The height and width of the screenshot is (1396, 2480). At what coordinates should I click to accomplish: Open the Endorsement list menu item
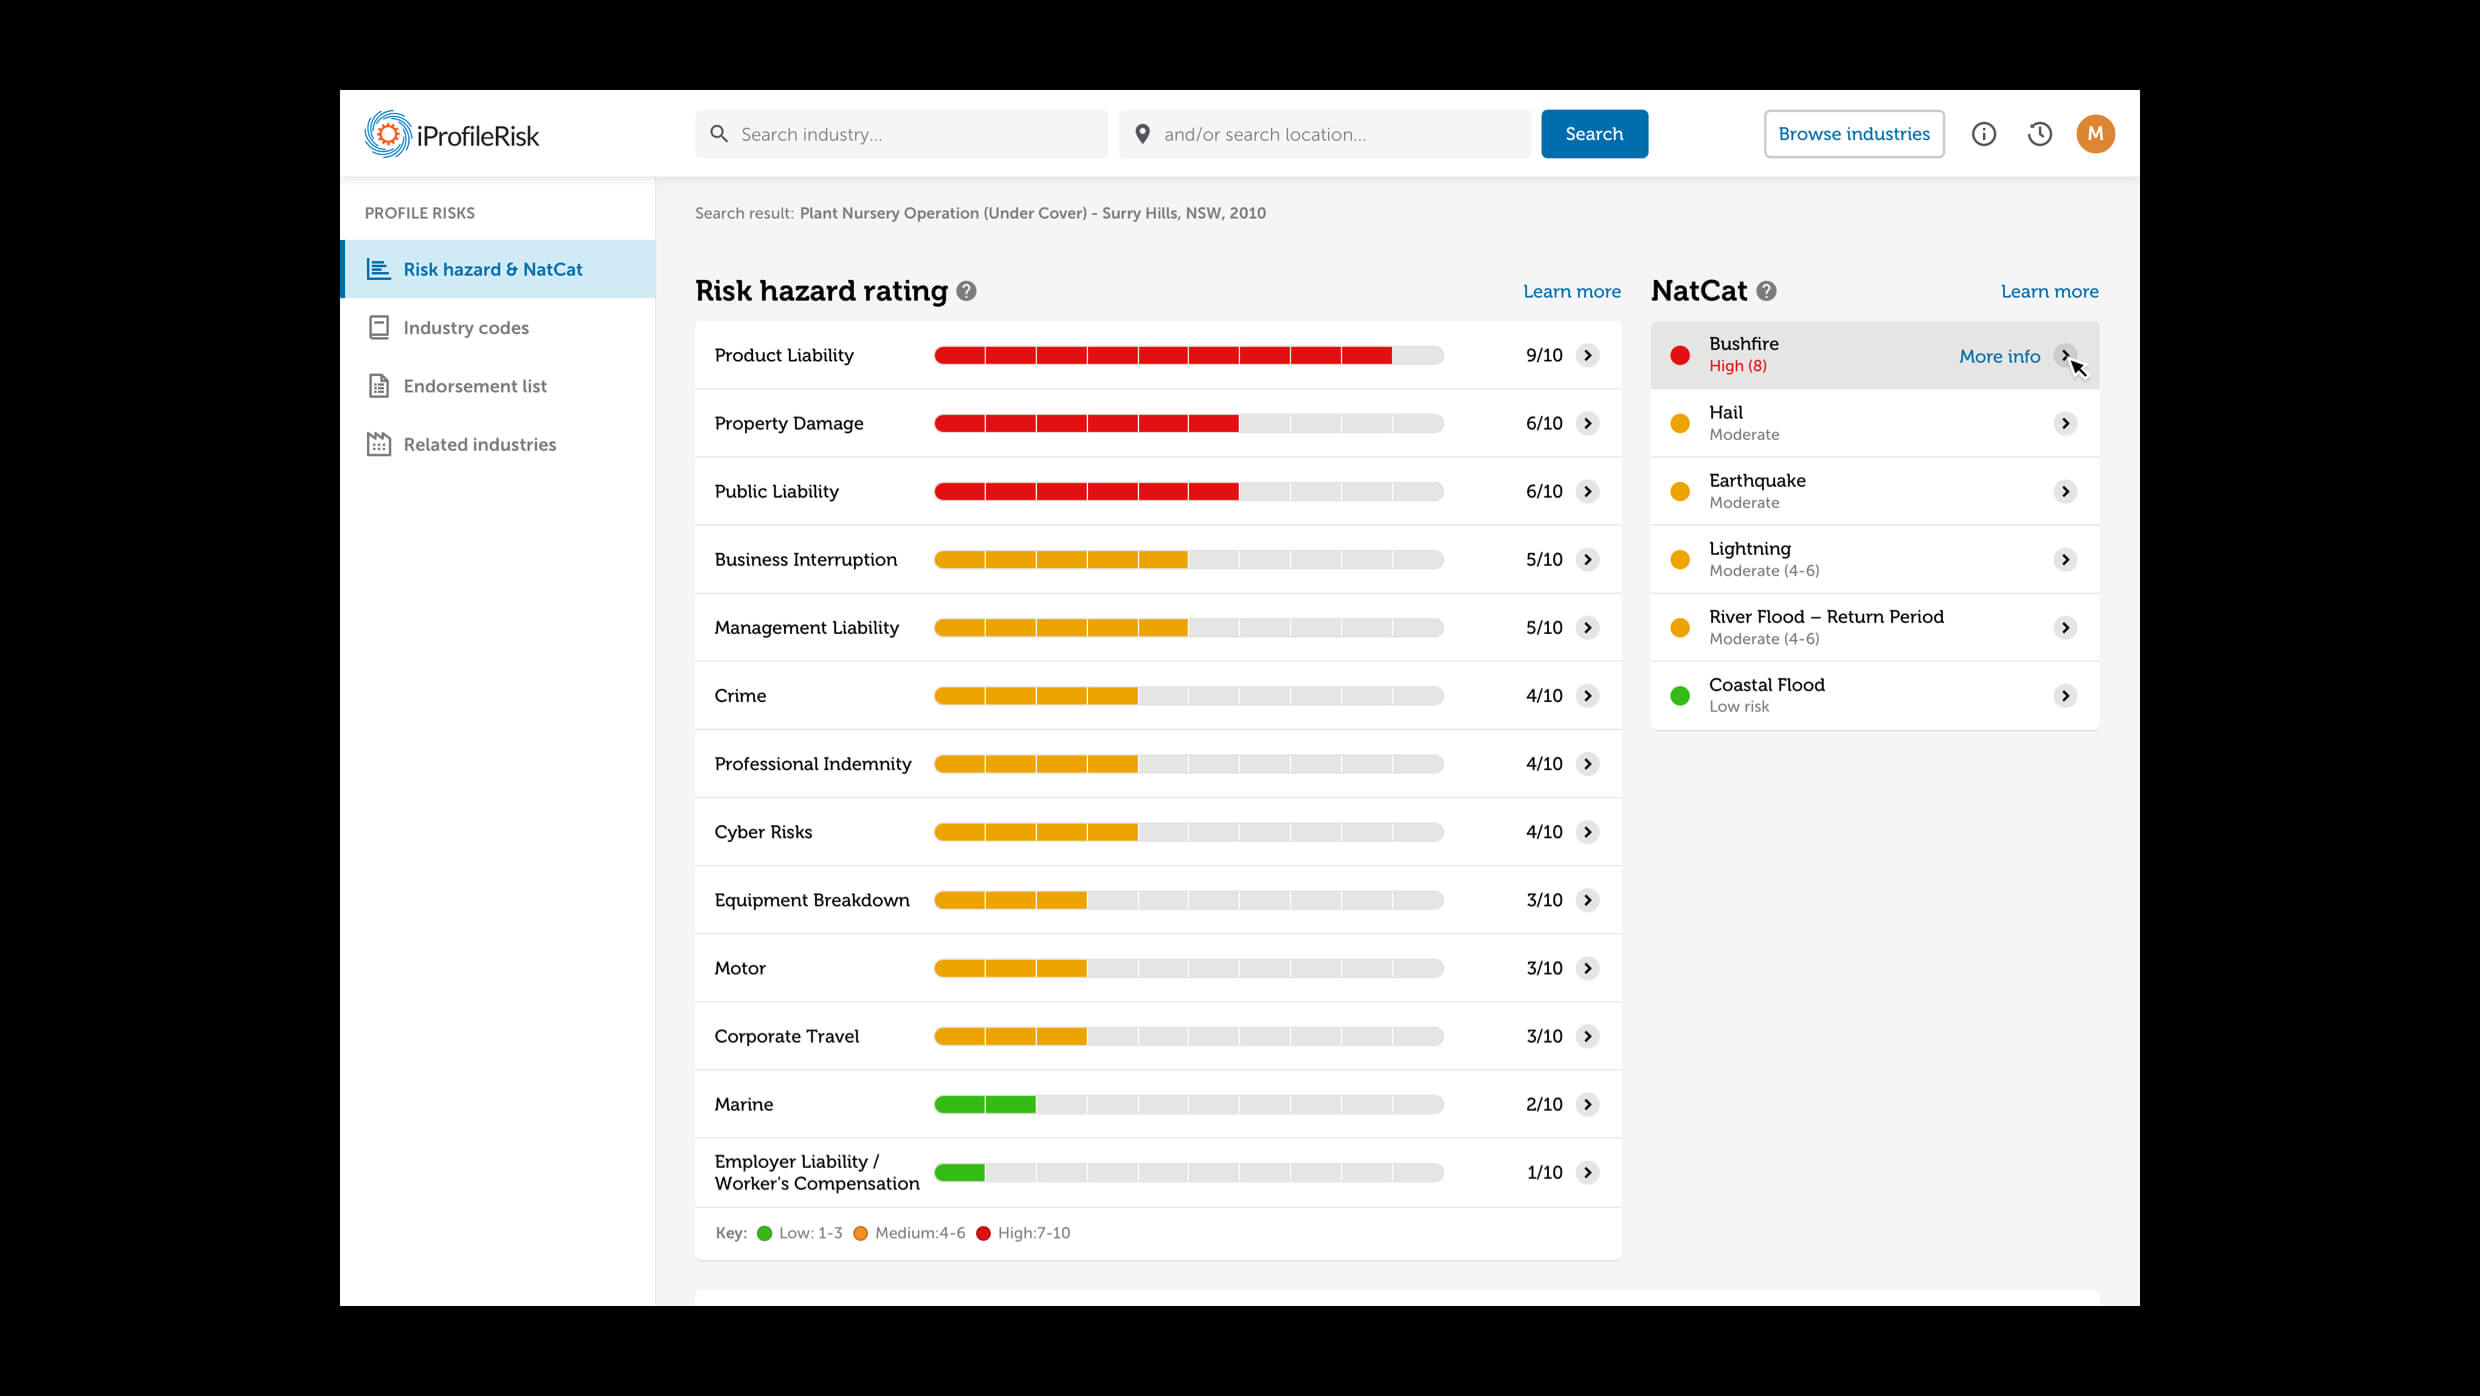click(x=475, y=386)
